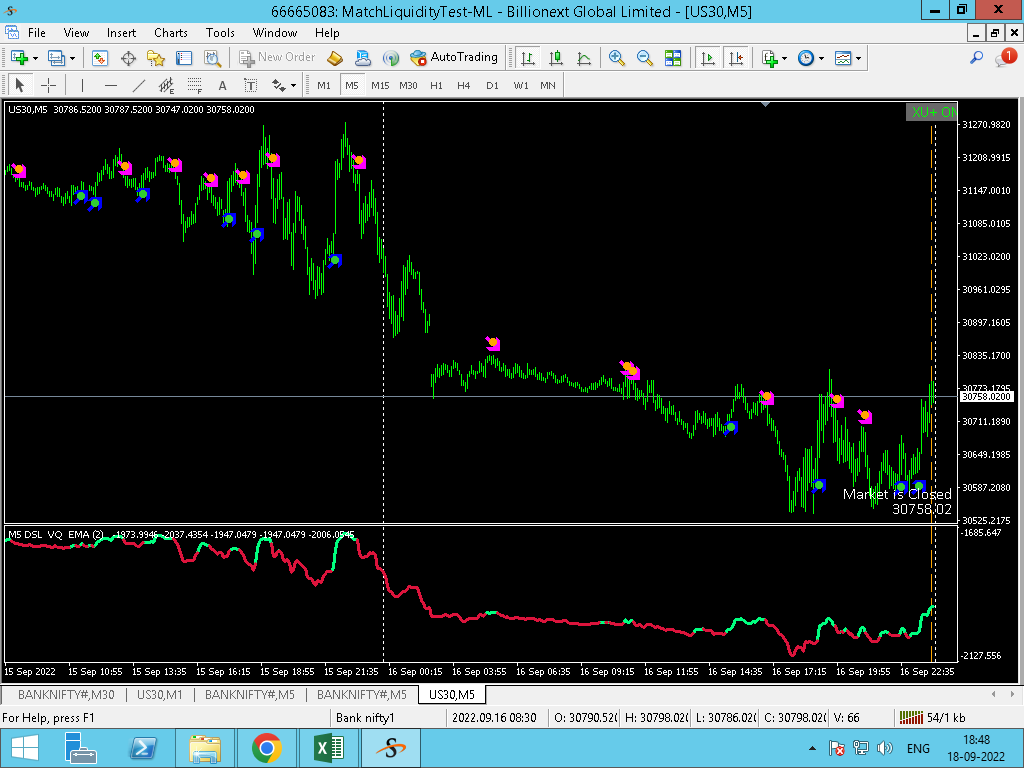Zoom in on the chart
The height and width of the screenshot is (768, 1024).
617,58
